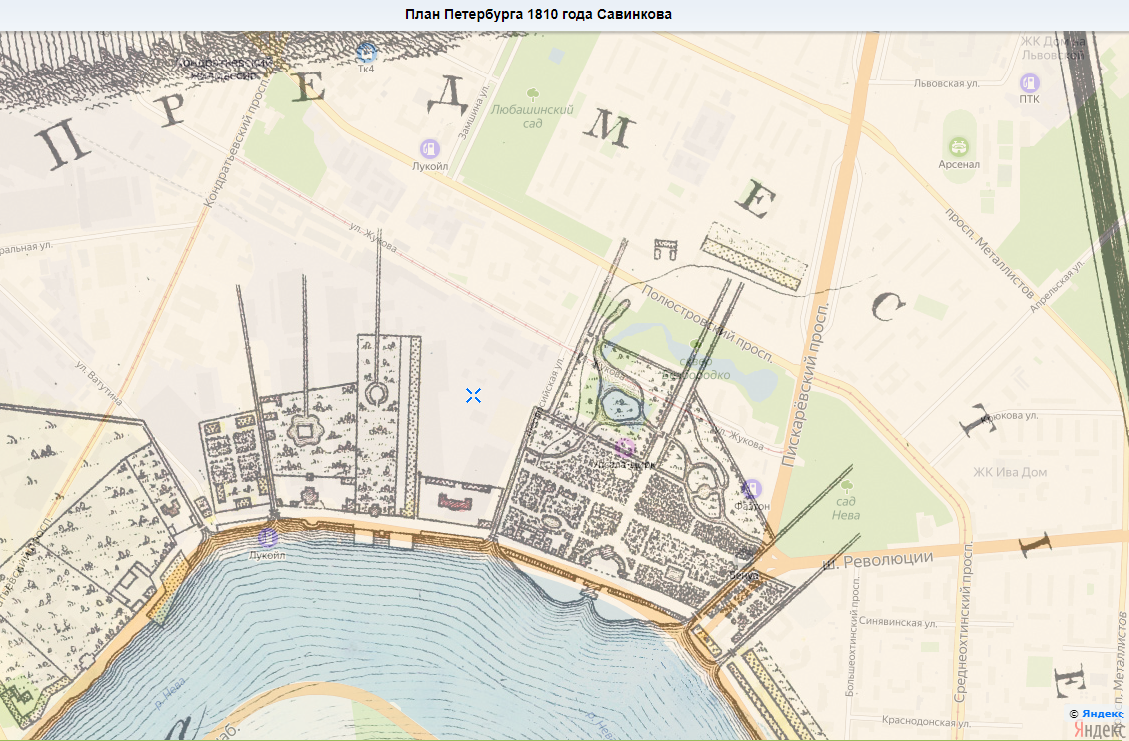Click the Краснодонская ул. label
The width and height of the screenshot is (1129, 741).
(x=927, y=721)
